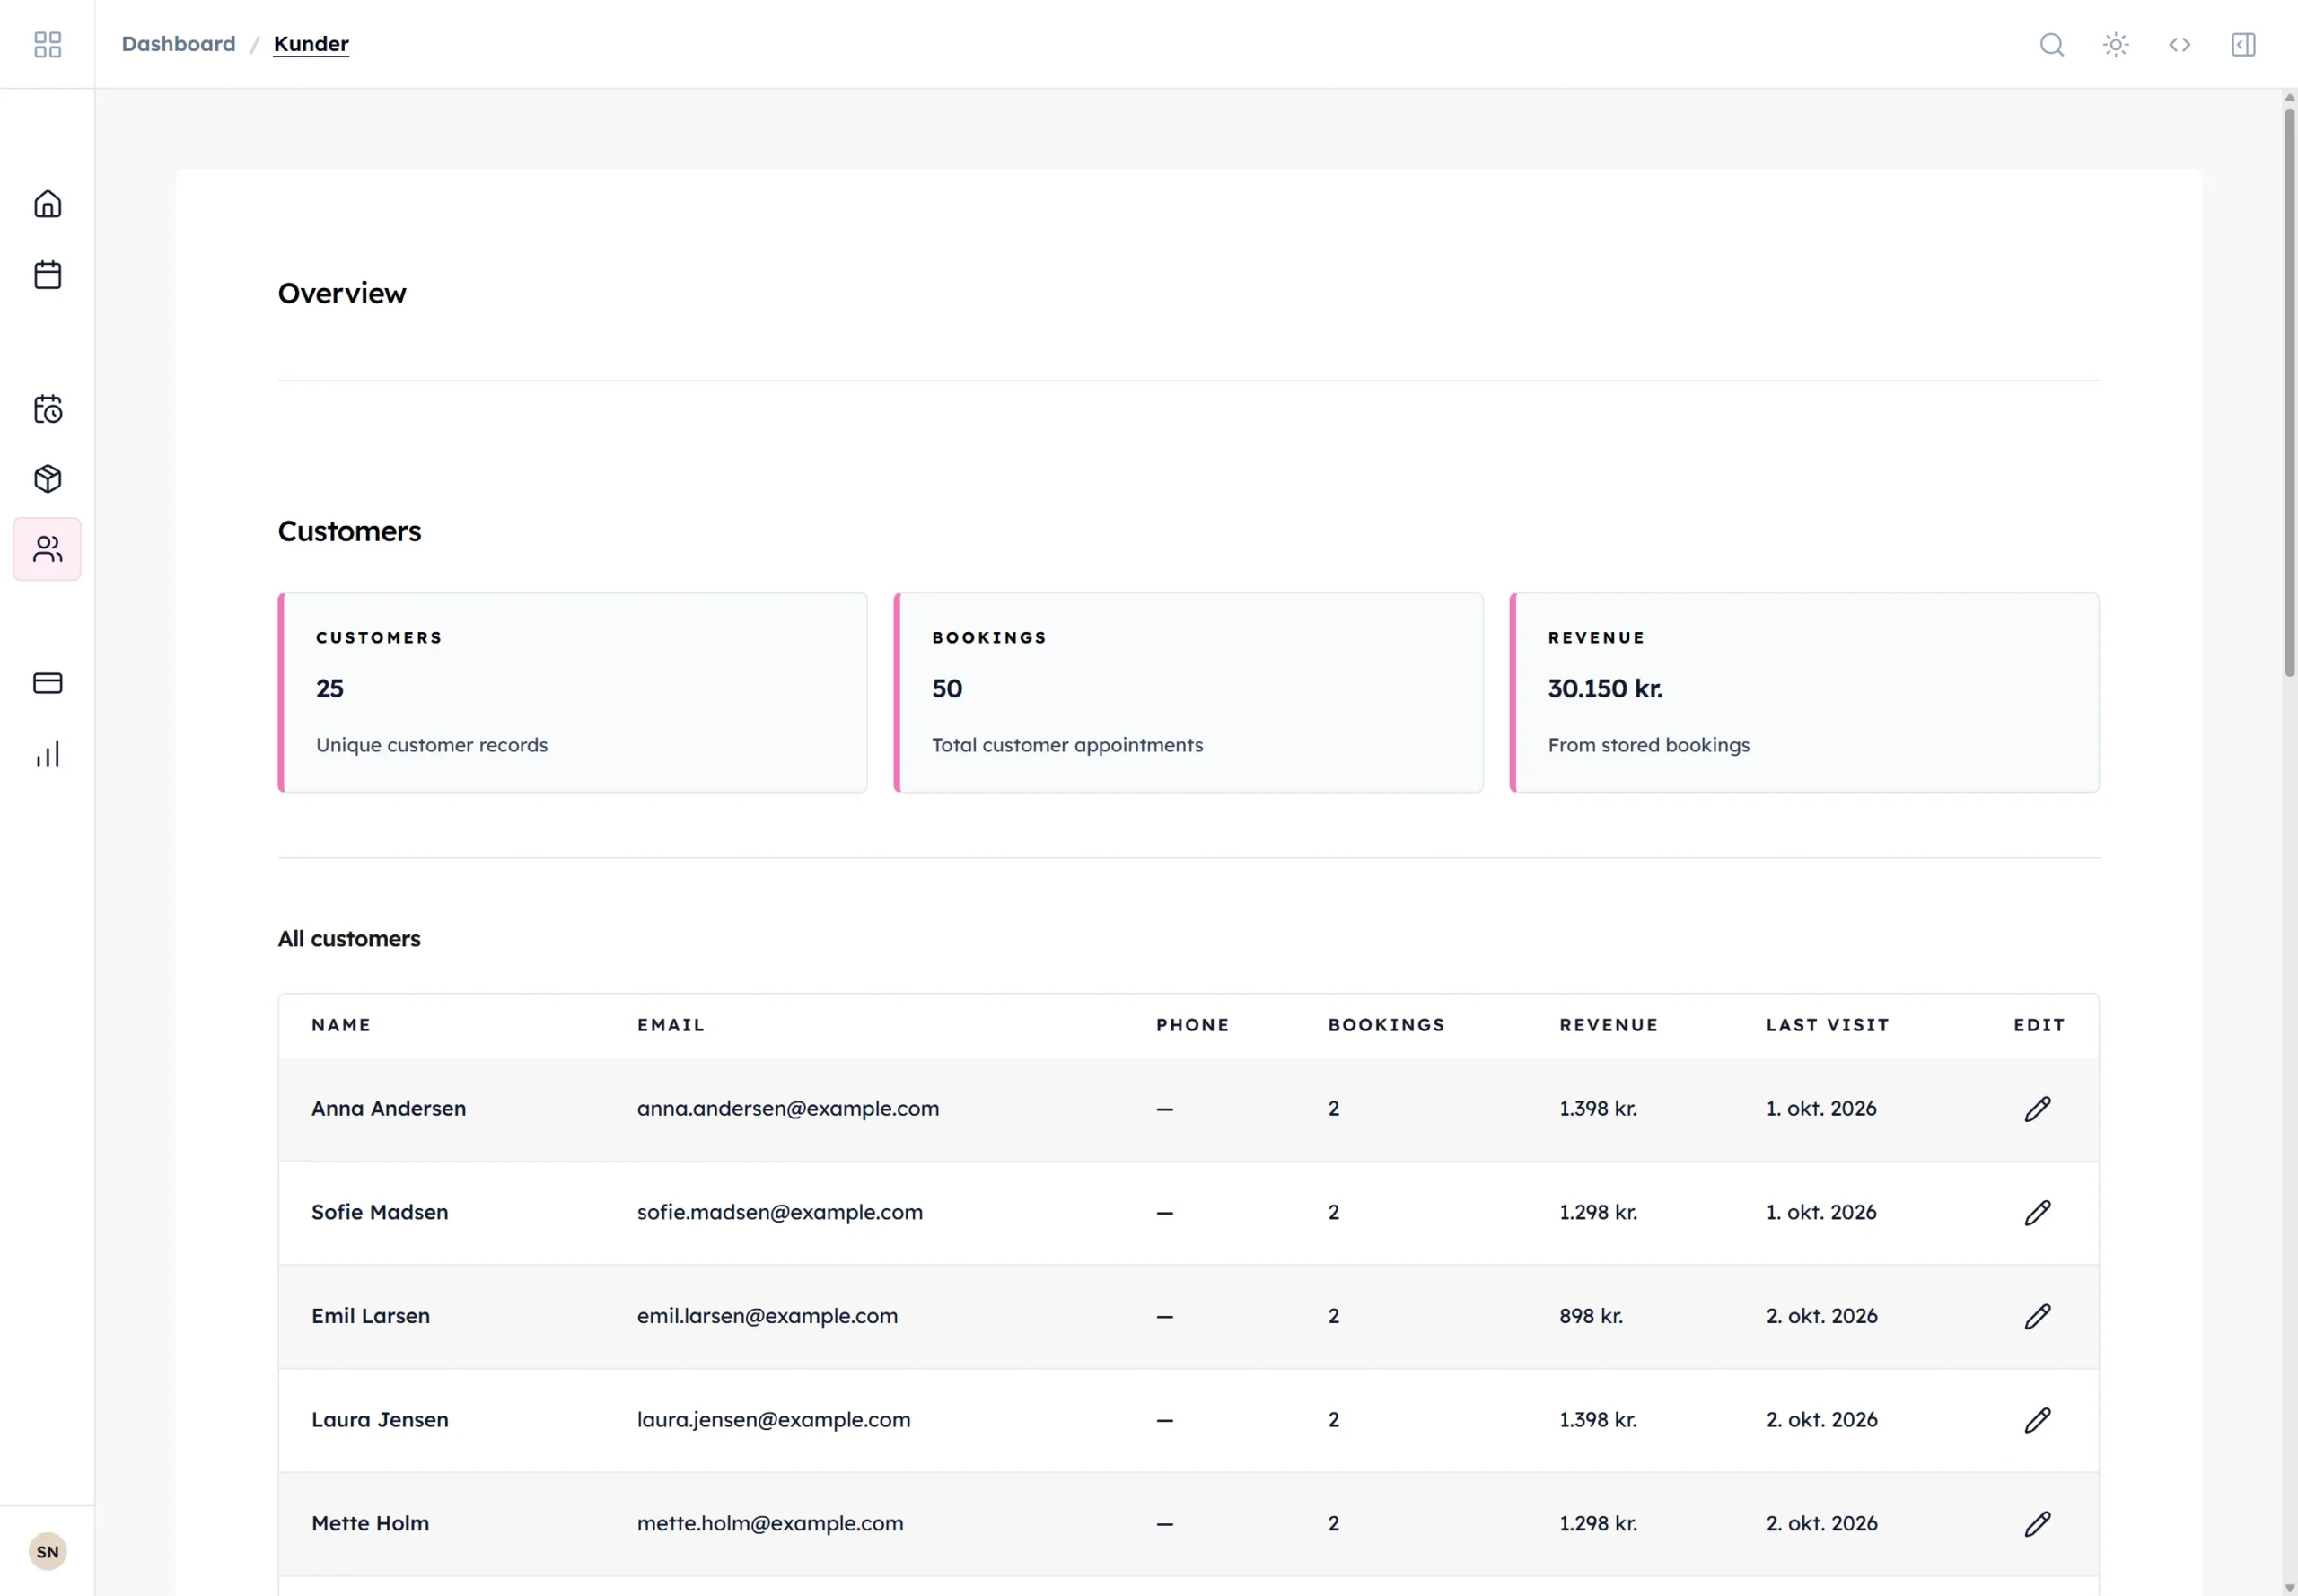Click the Kunder breadcrumb link

click(311, 44)
